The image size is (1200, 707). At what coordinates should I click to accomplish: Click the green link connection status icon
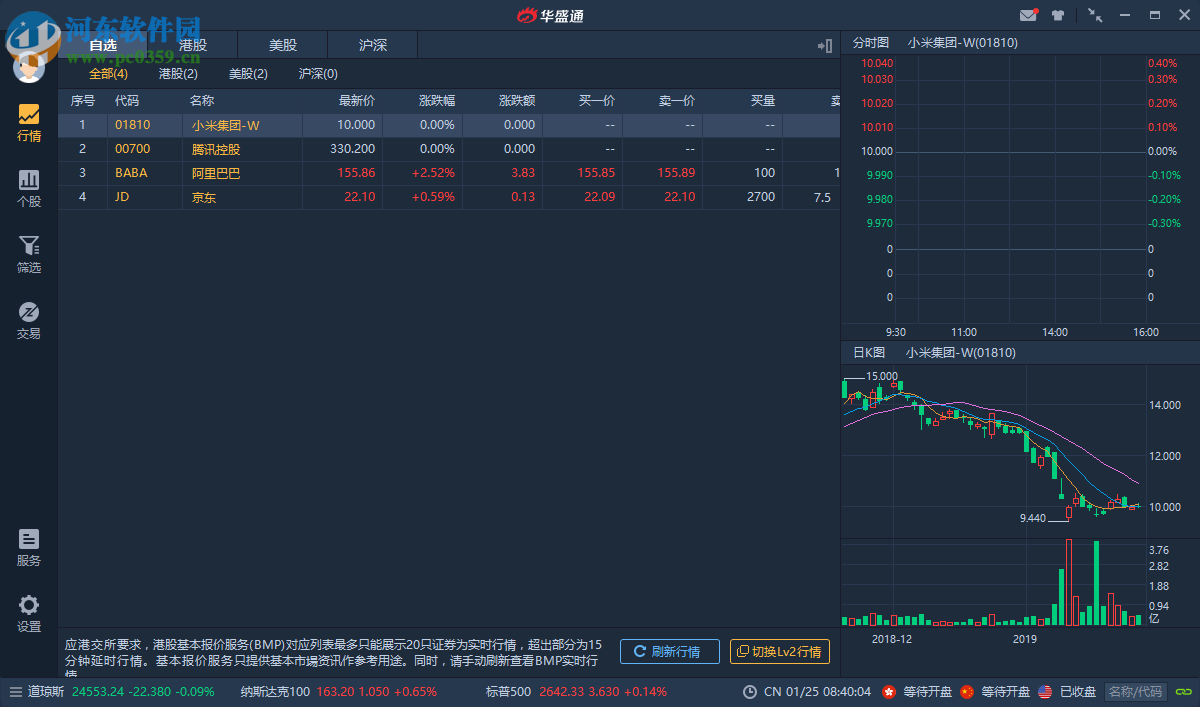[1184, 692]
